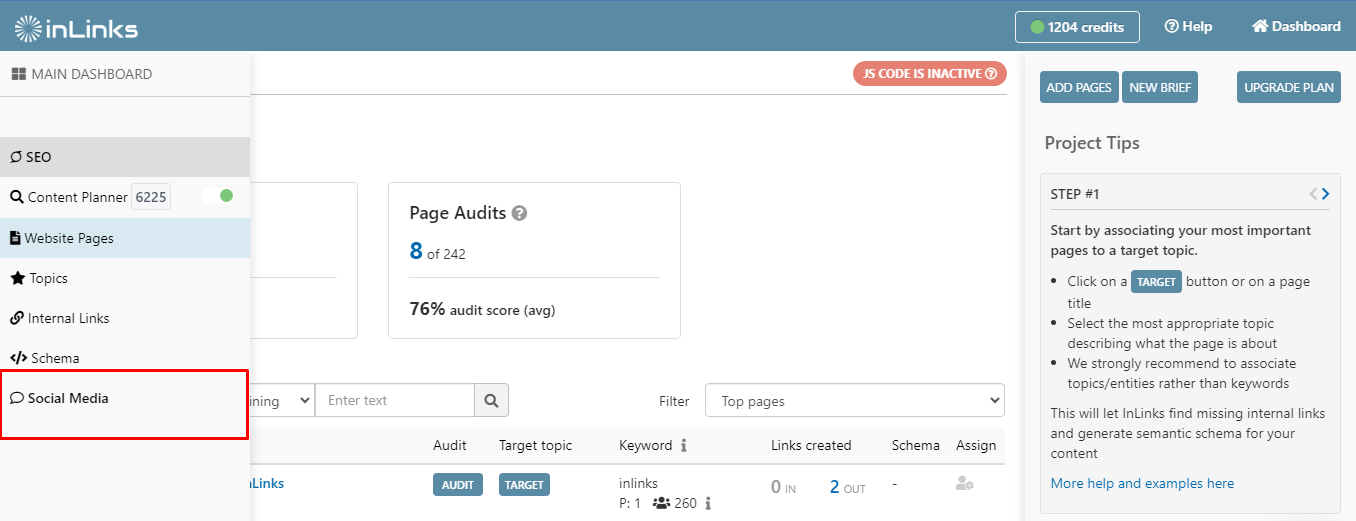Click the assign user icon
This screenshot has width=1356, height=521.
point(965,484)
